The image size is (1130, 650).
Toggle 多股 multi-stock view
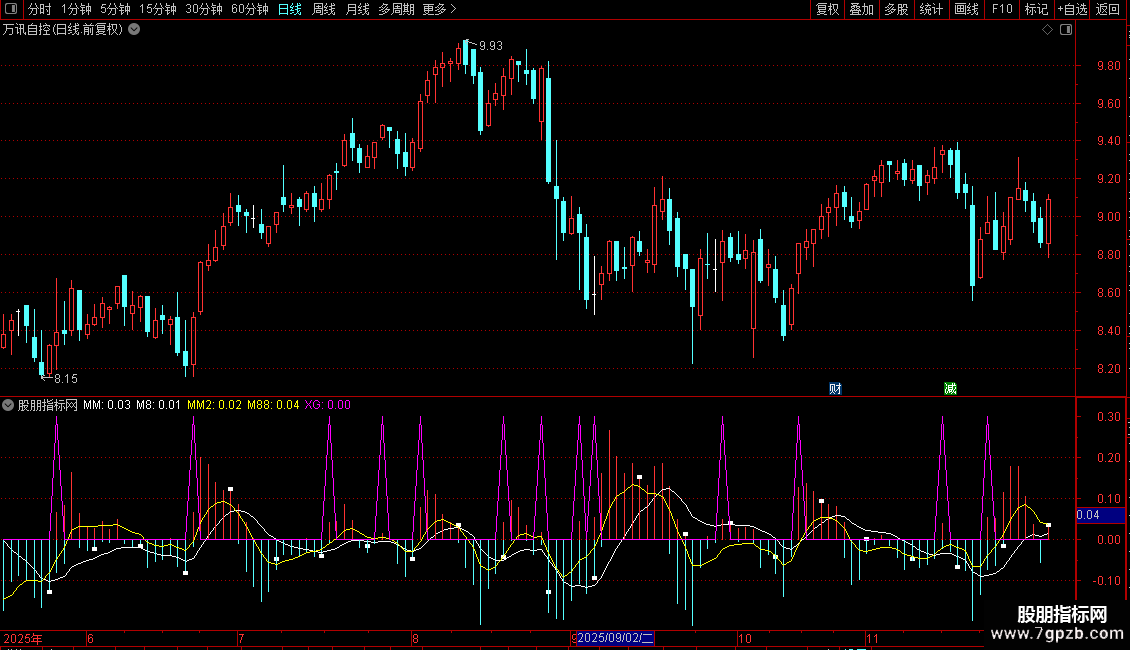pyautogui.click(x=896, y=9)
